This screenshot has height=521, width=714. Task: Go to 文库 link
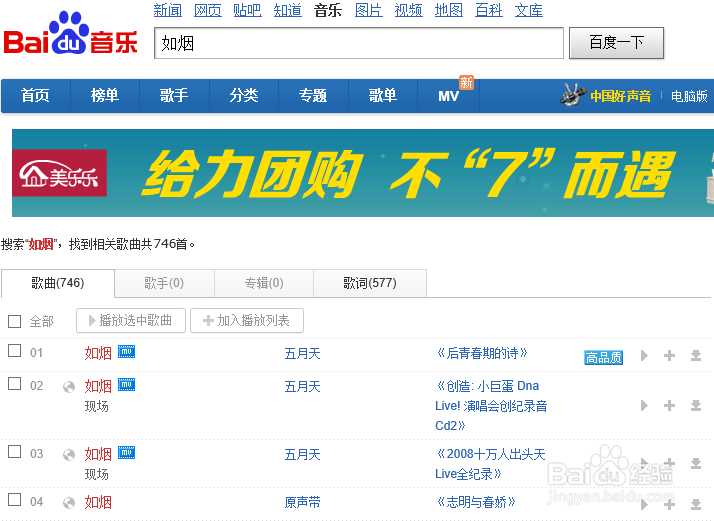(529, 10)
